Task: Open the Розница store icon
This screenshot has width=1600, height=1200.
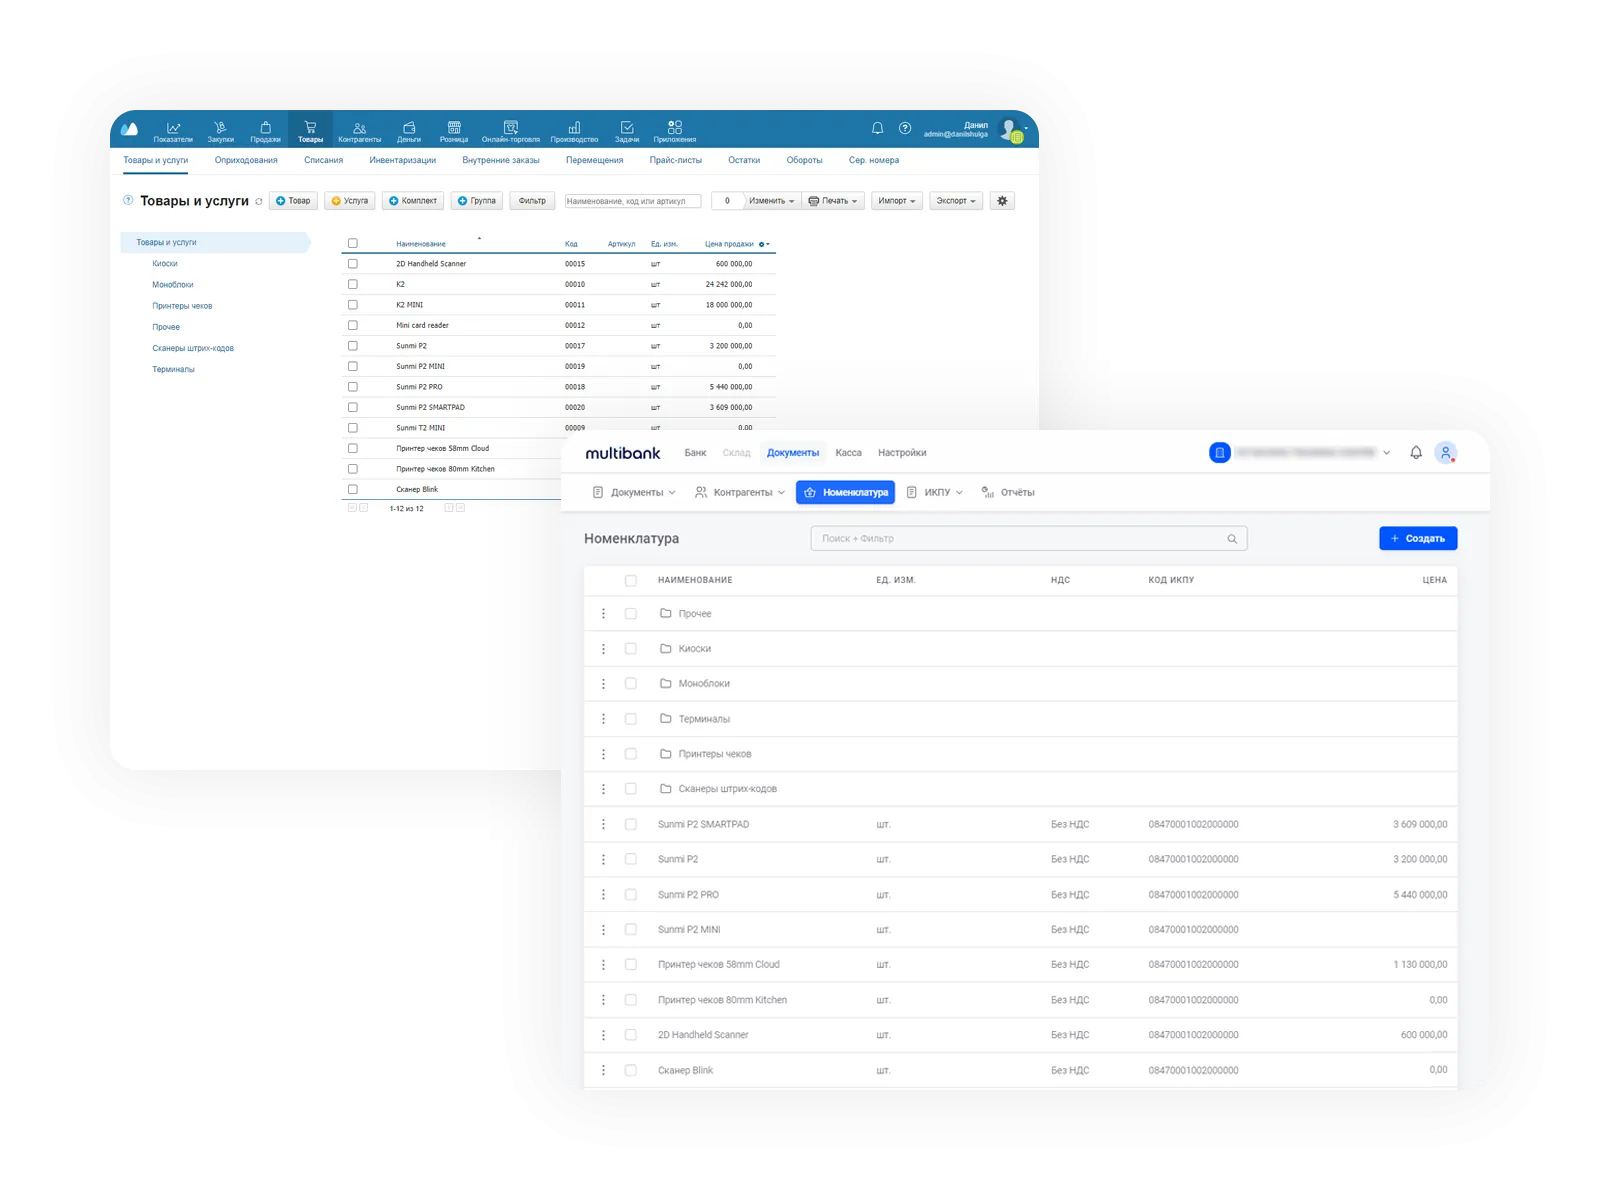Action: [x=454, y=131]
